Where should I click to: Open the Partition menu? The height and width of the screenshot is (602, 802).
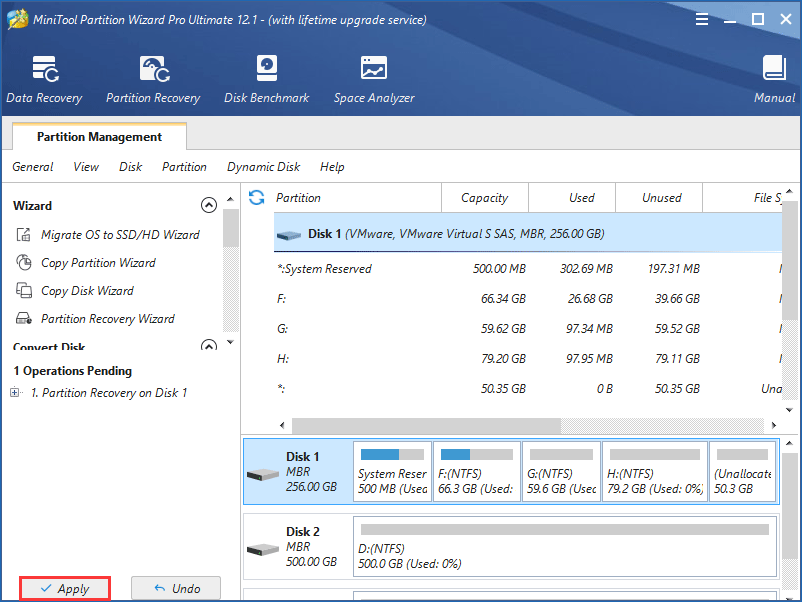point(184,167)
